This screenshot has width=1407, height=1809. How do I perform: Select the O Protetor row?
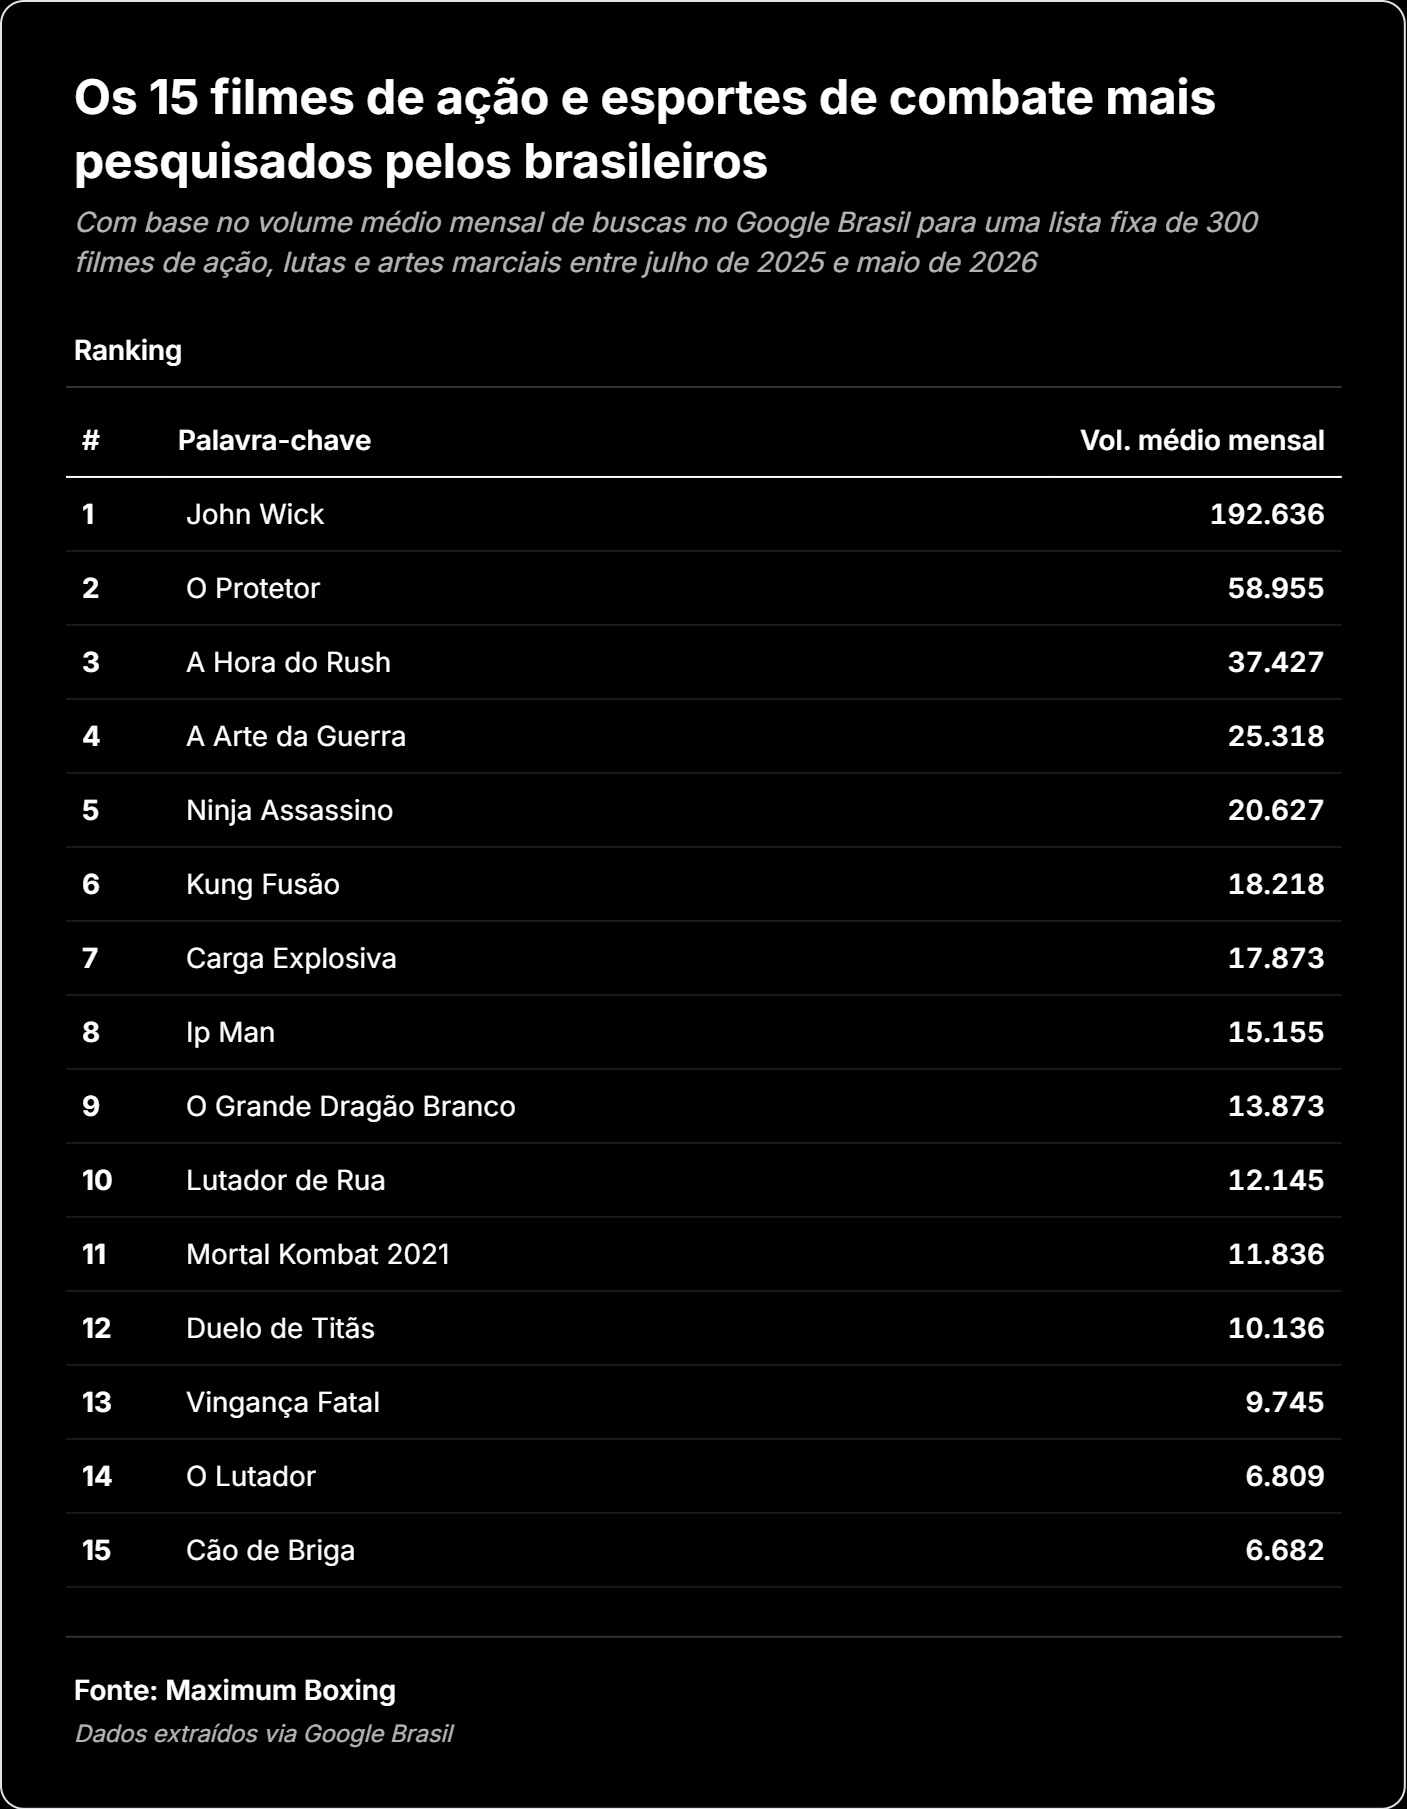[703, 589]
